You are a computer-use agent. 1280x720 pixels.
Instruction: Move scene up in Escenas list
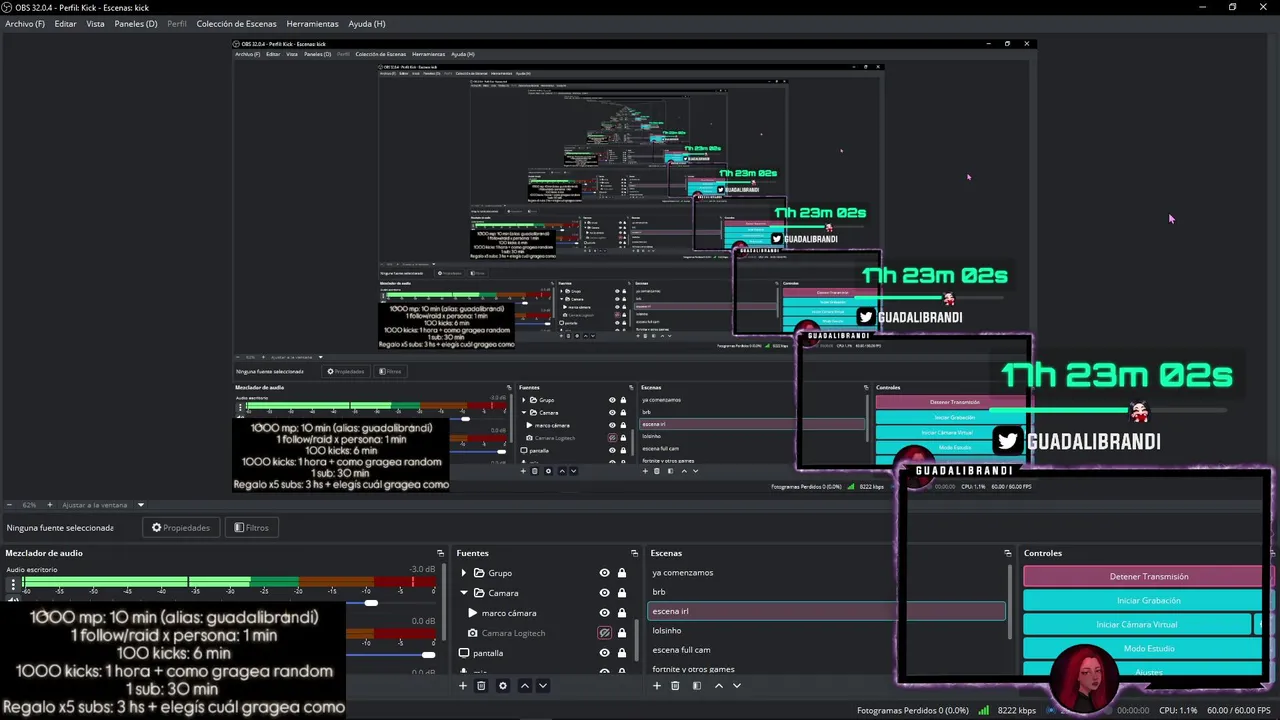coord(718,686)
